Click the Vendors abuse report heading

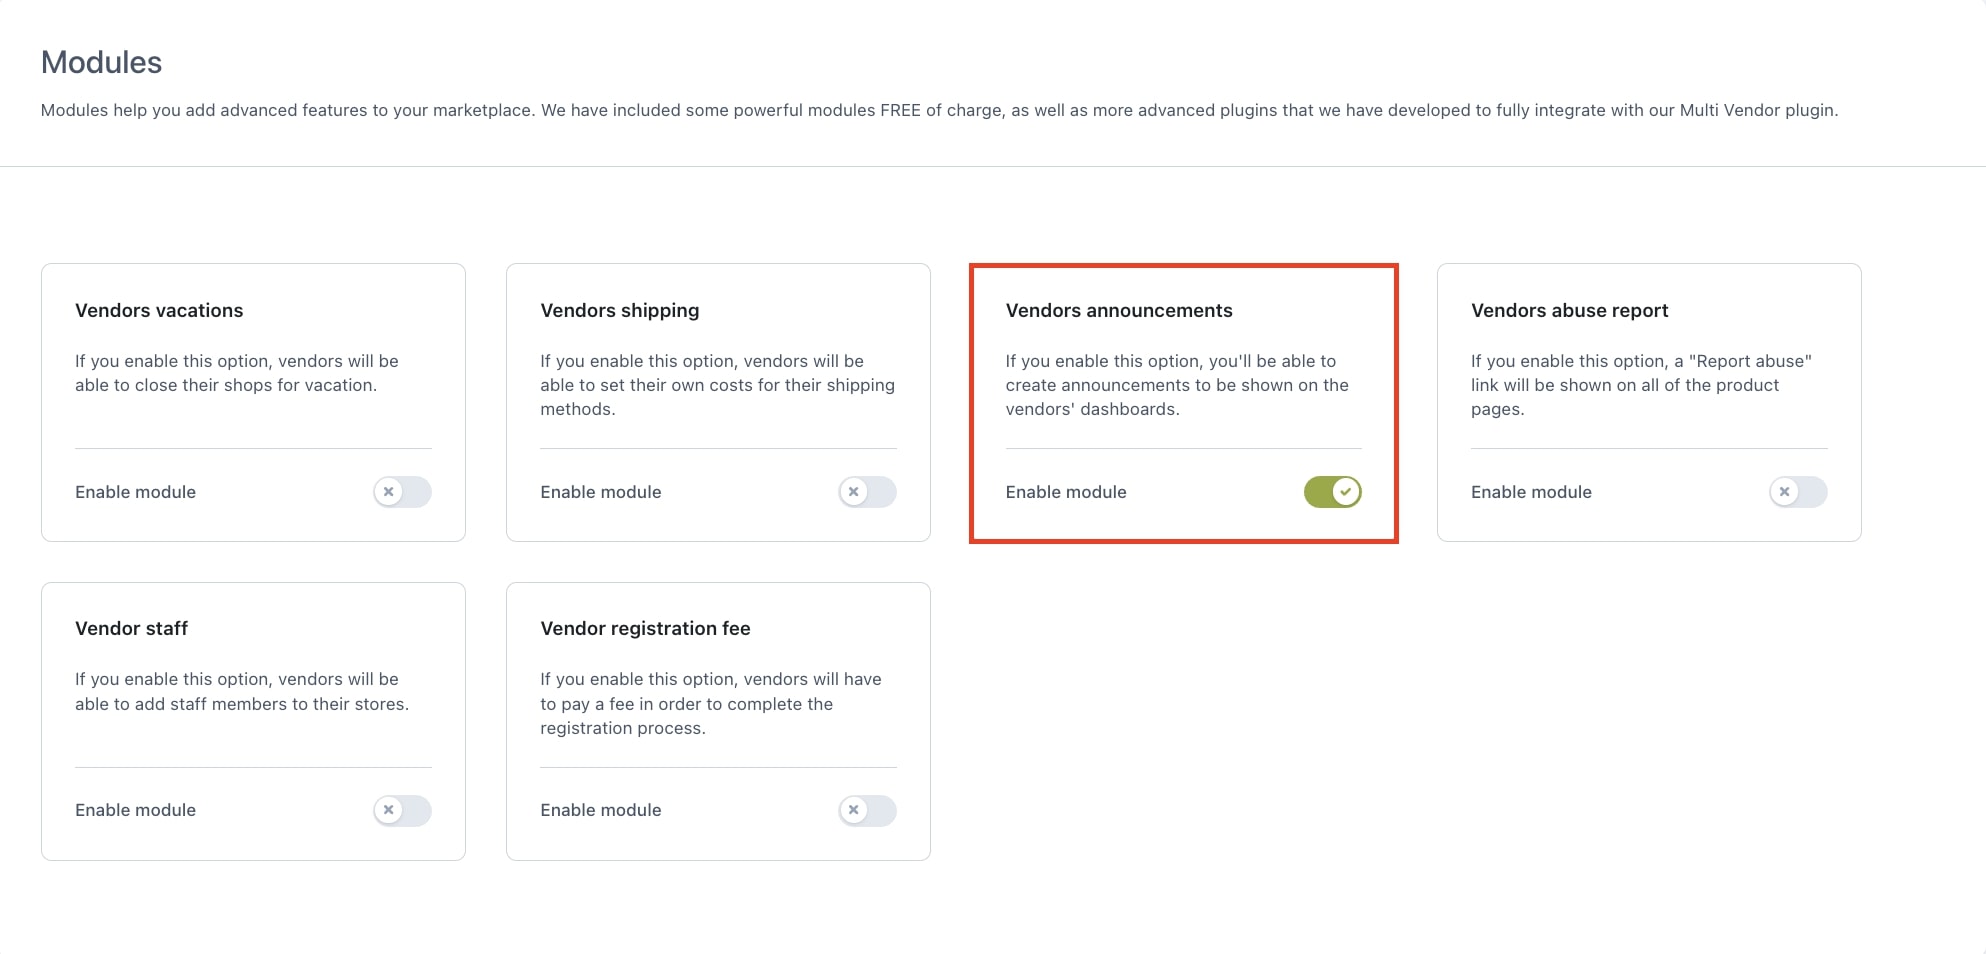tap(1569, 311)
